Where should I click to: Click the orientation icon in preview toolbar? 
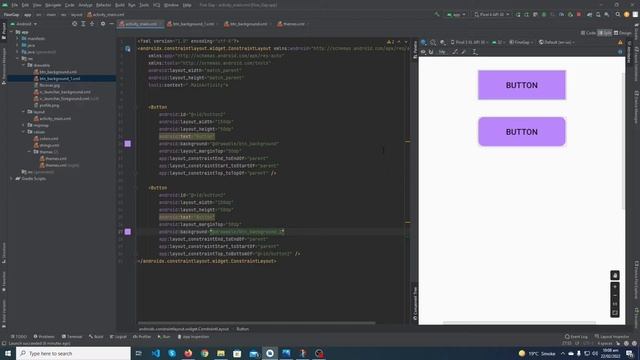433,42
